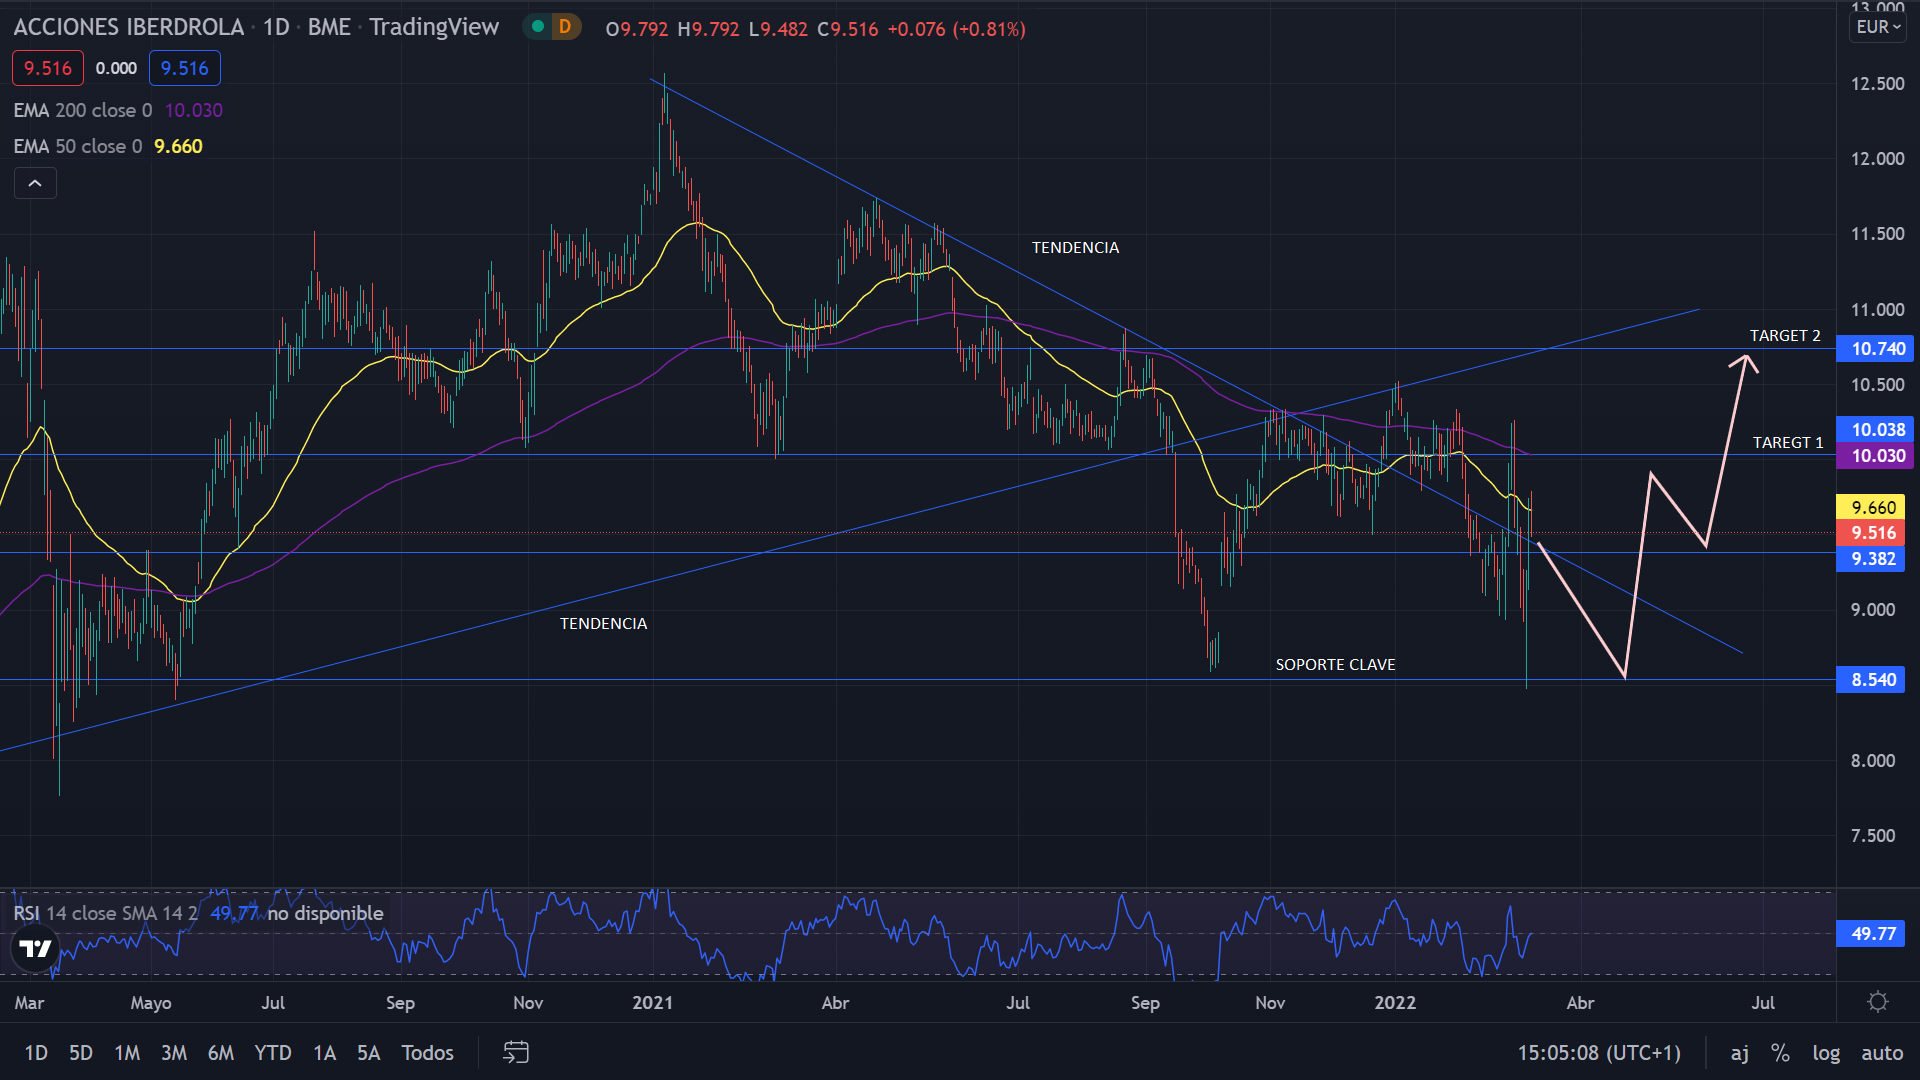This screenshot has height=1080, width=1920.
Task: Select the YTD time range
Action: [x=273, y=1052]
